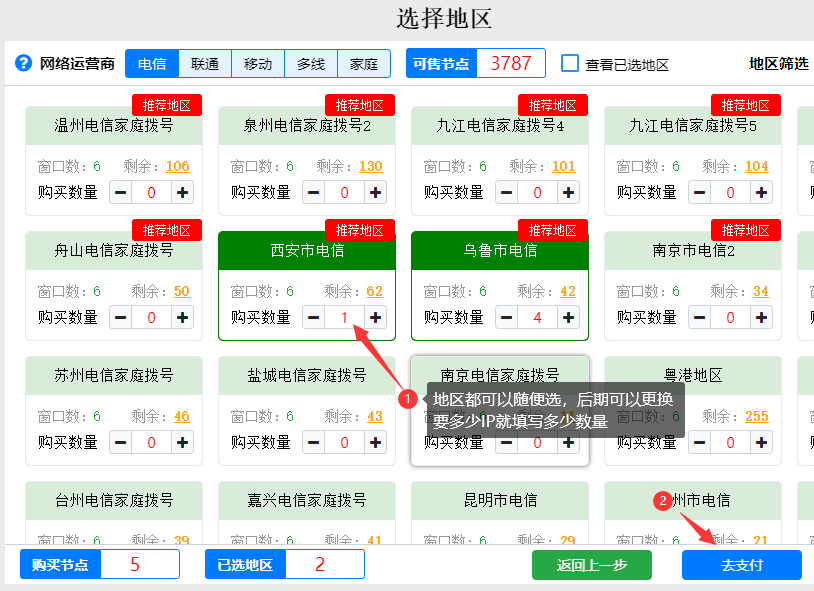
Task: Click the quantity input field of 西安市电信
Action: 345,317
